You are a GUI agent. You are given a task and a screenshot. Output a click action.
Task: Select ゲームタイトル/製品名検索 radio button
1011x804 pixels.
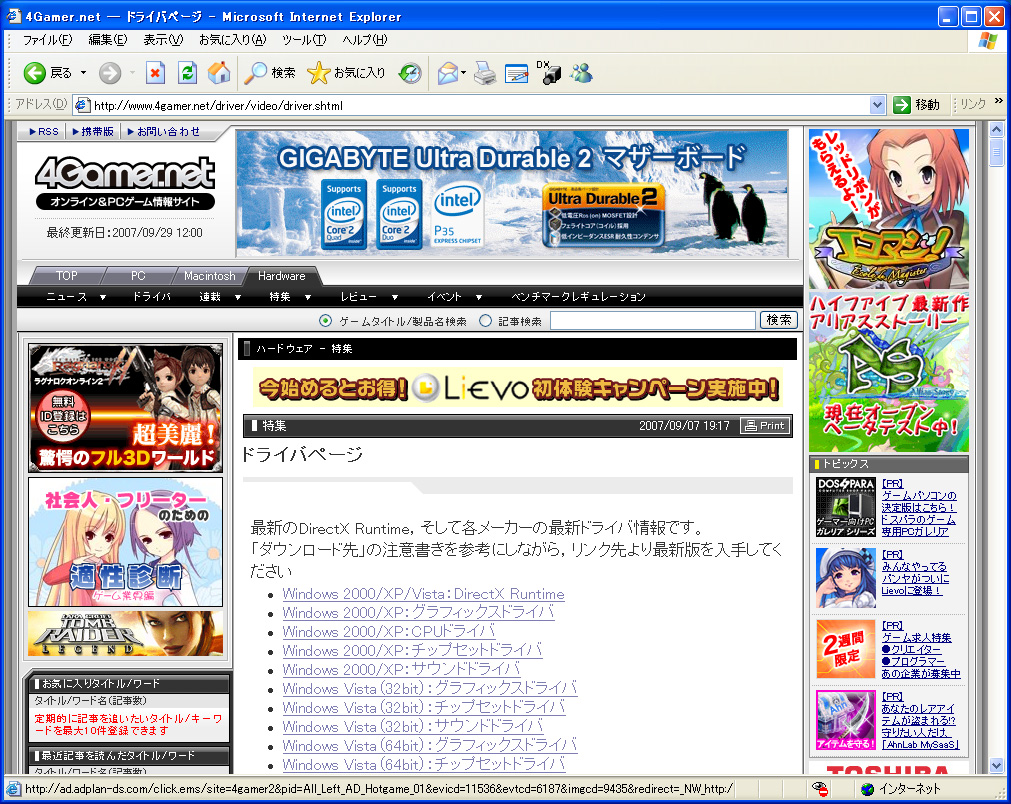click(x=326, y=320)
